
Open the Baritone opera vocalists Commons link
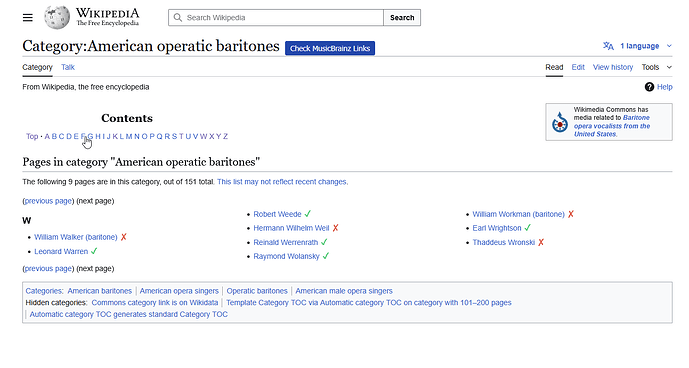click(612, 126)
